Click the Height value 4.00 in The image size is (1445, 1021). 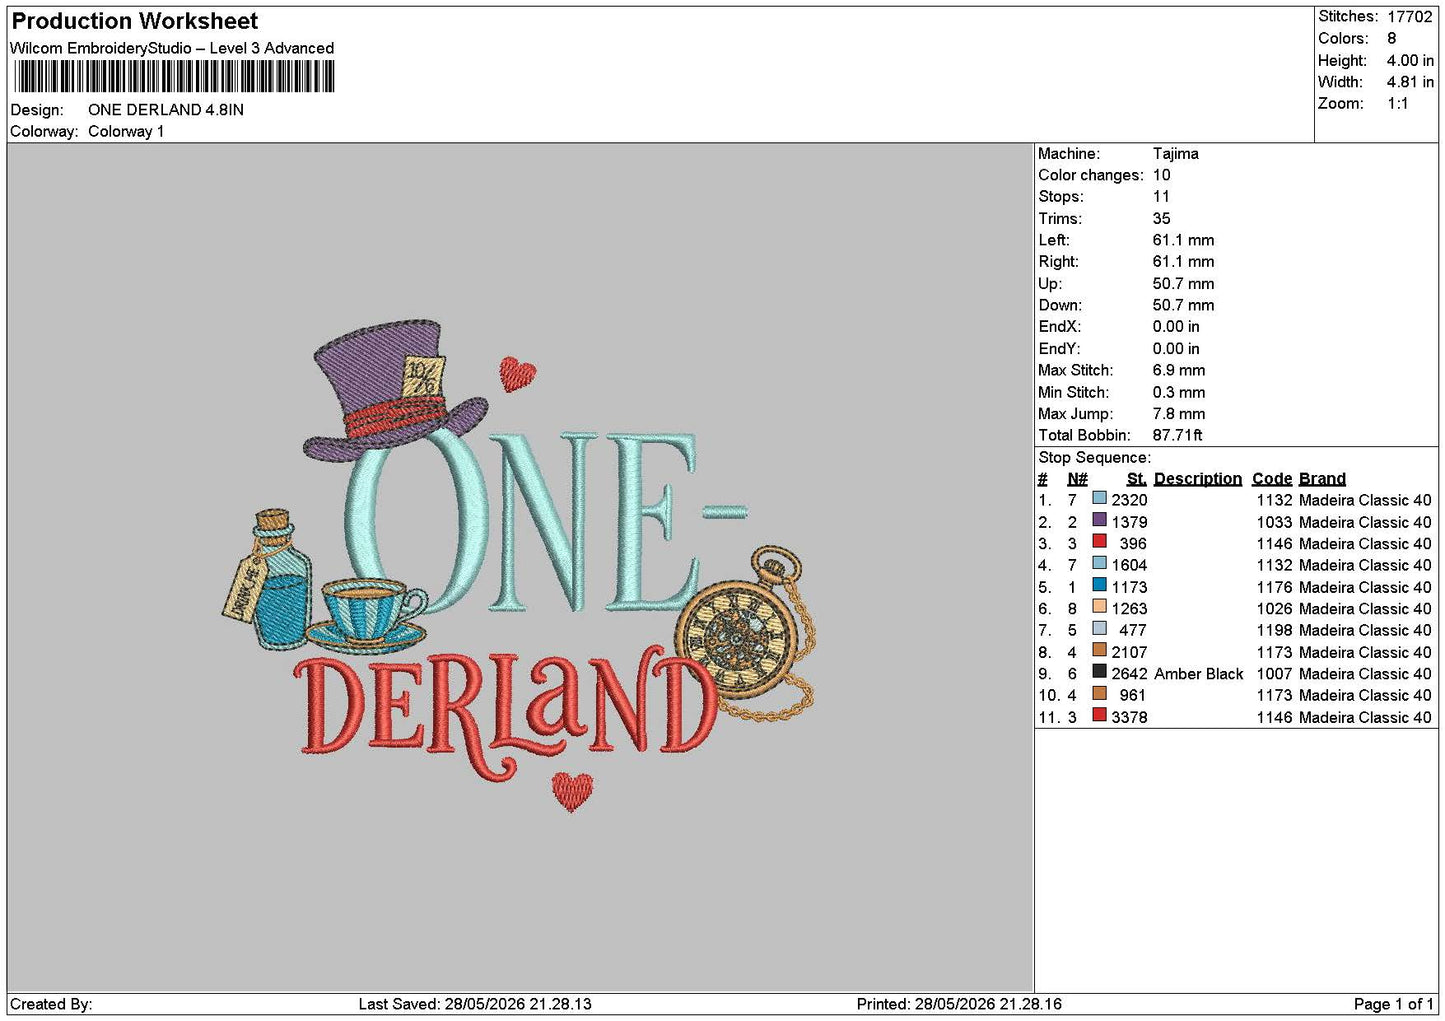1410,61
